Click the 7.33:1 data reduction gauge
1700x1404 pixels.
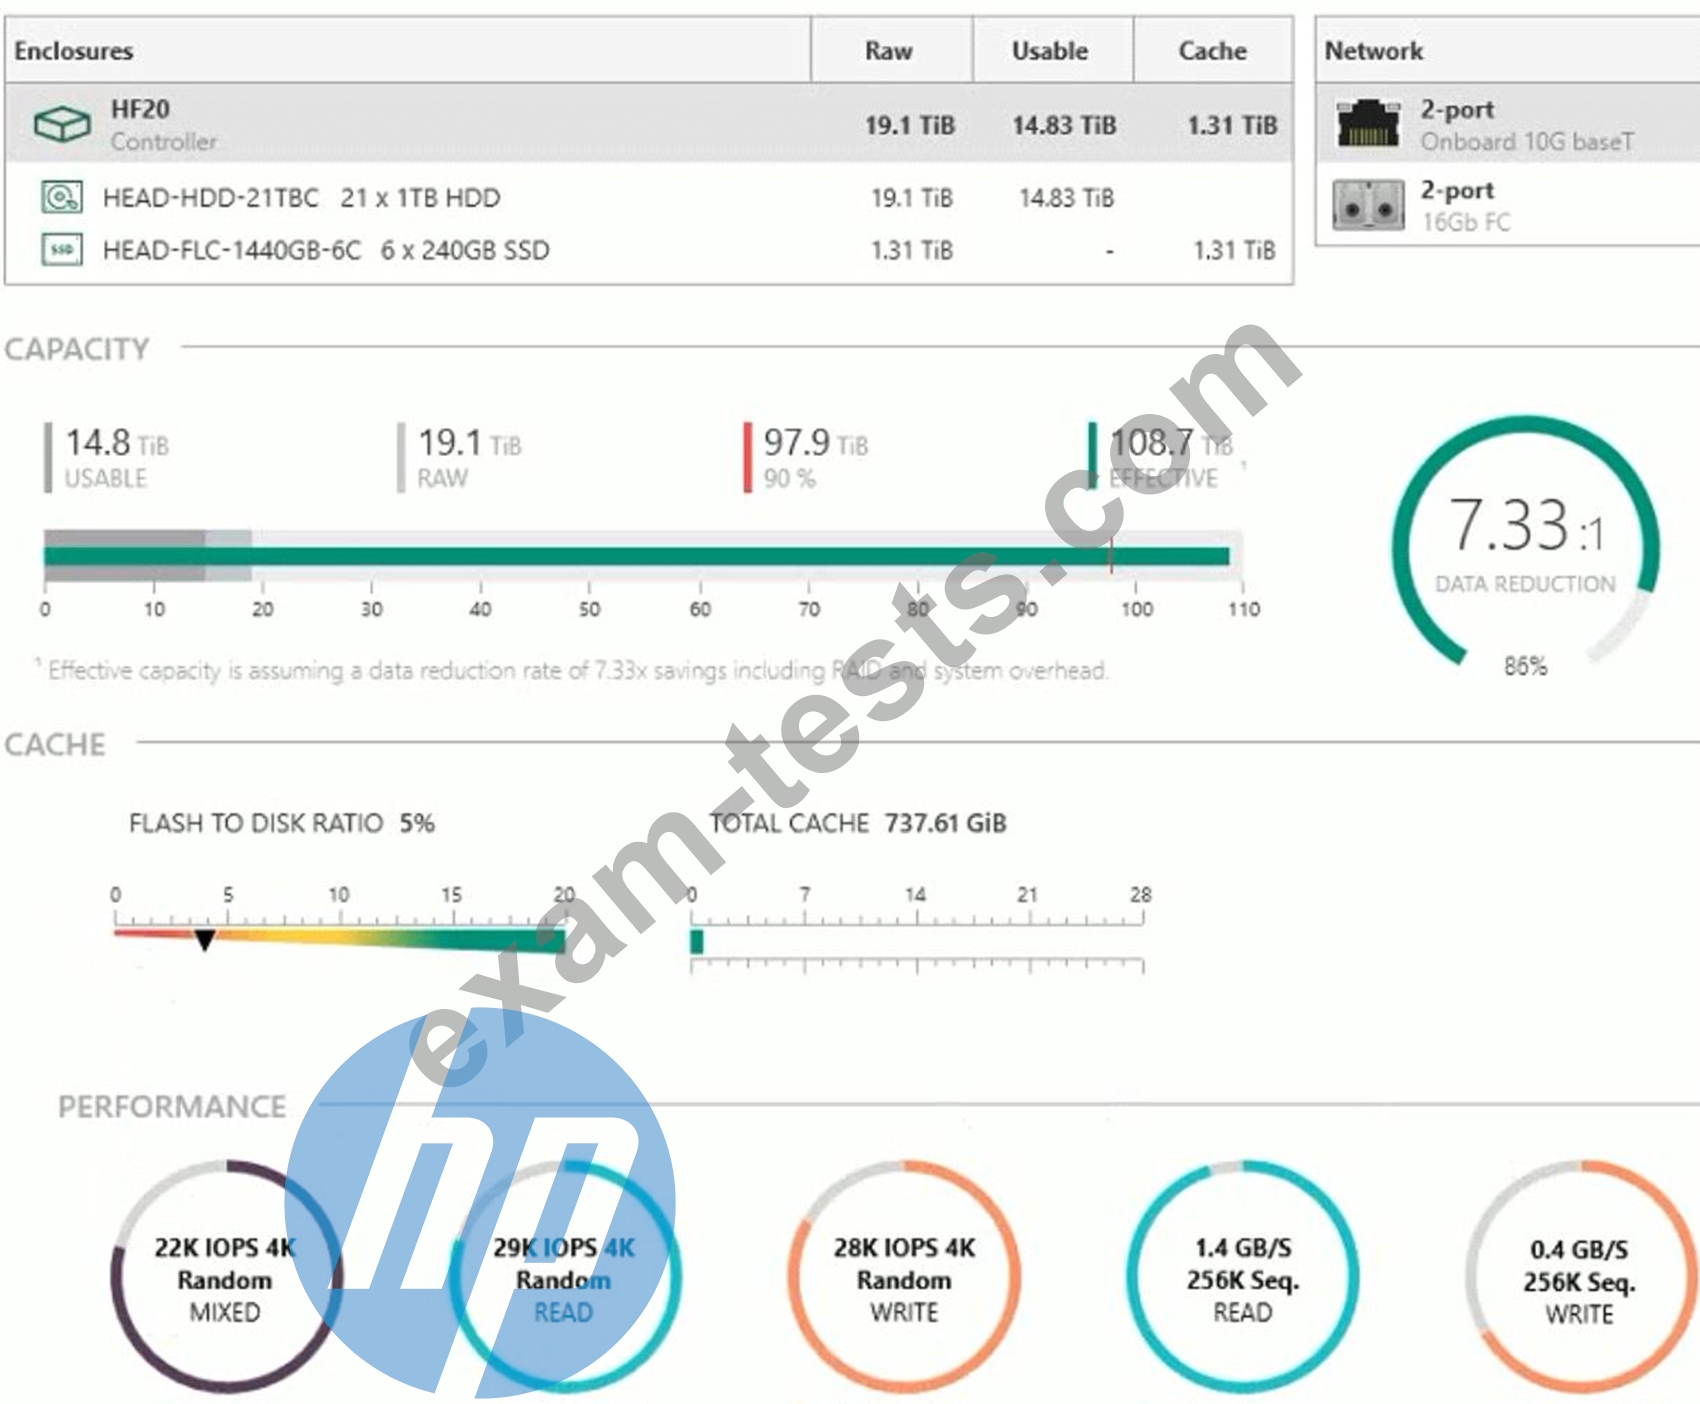1525,540
